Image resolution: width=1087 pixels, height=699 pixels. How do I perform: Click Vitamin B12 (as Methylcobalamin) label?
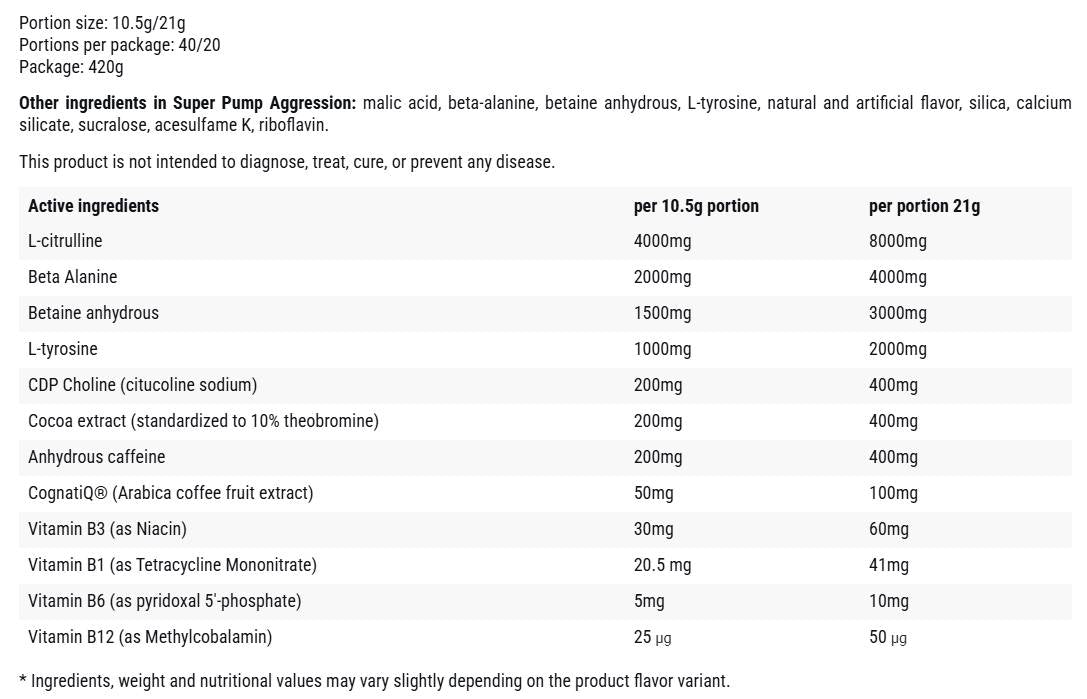coord(150,637)
